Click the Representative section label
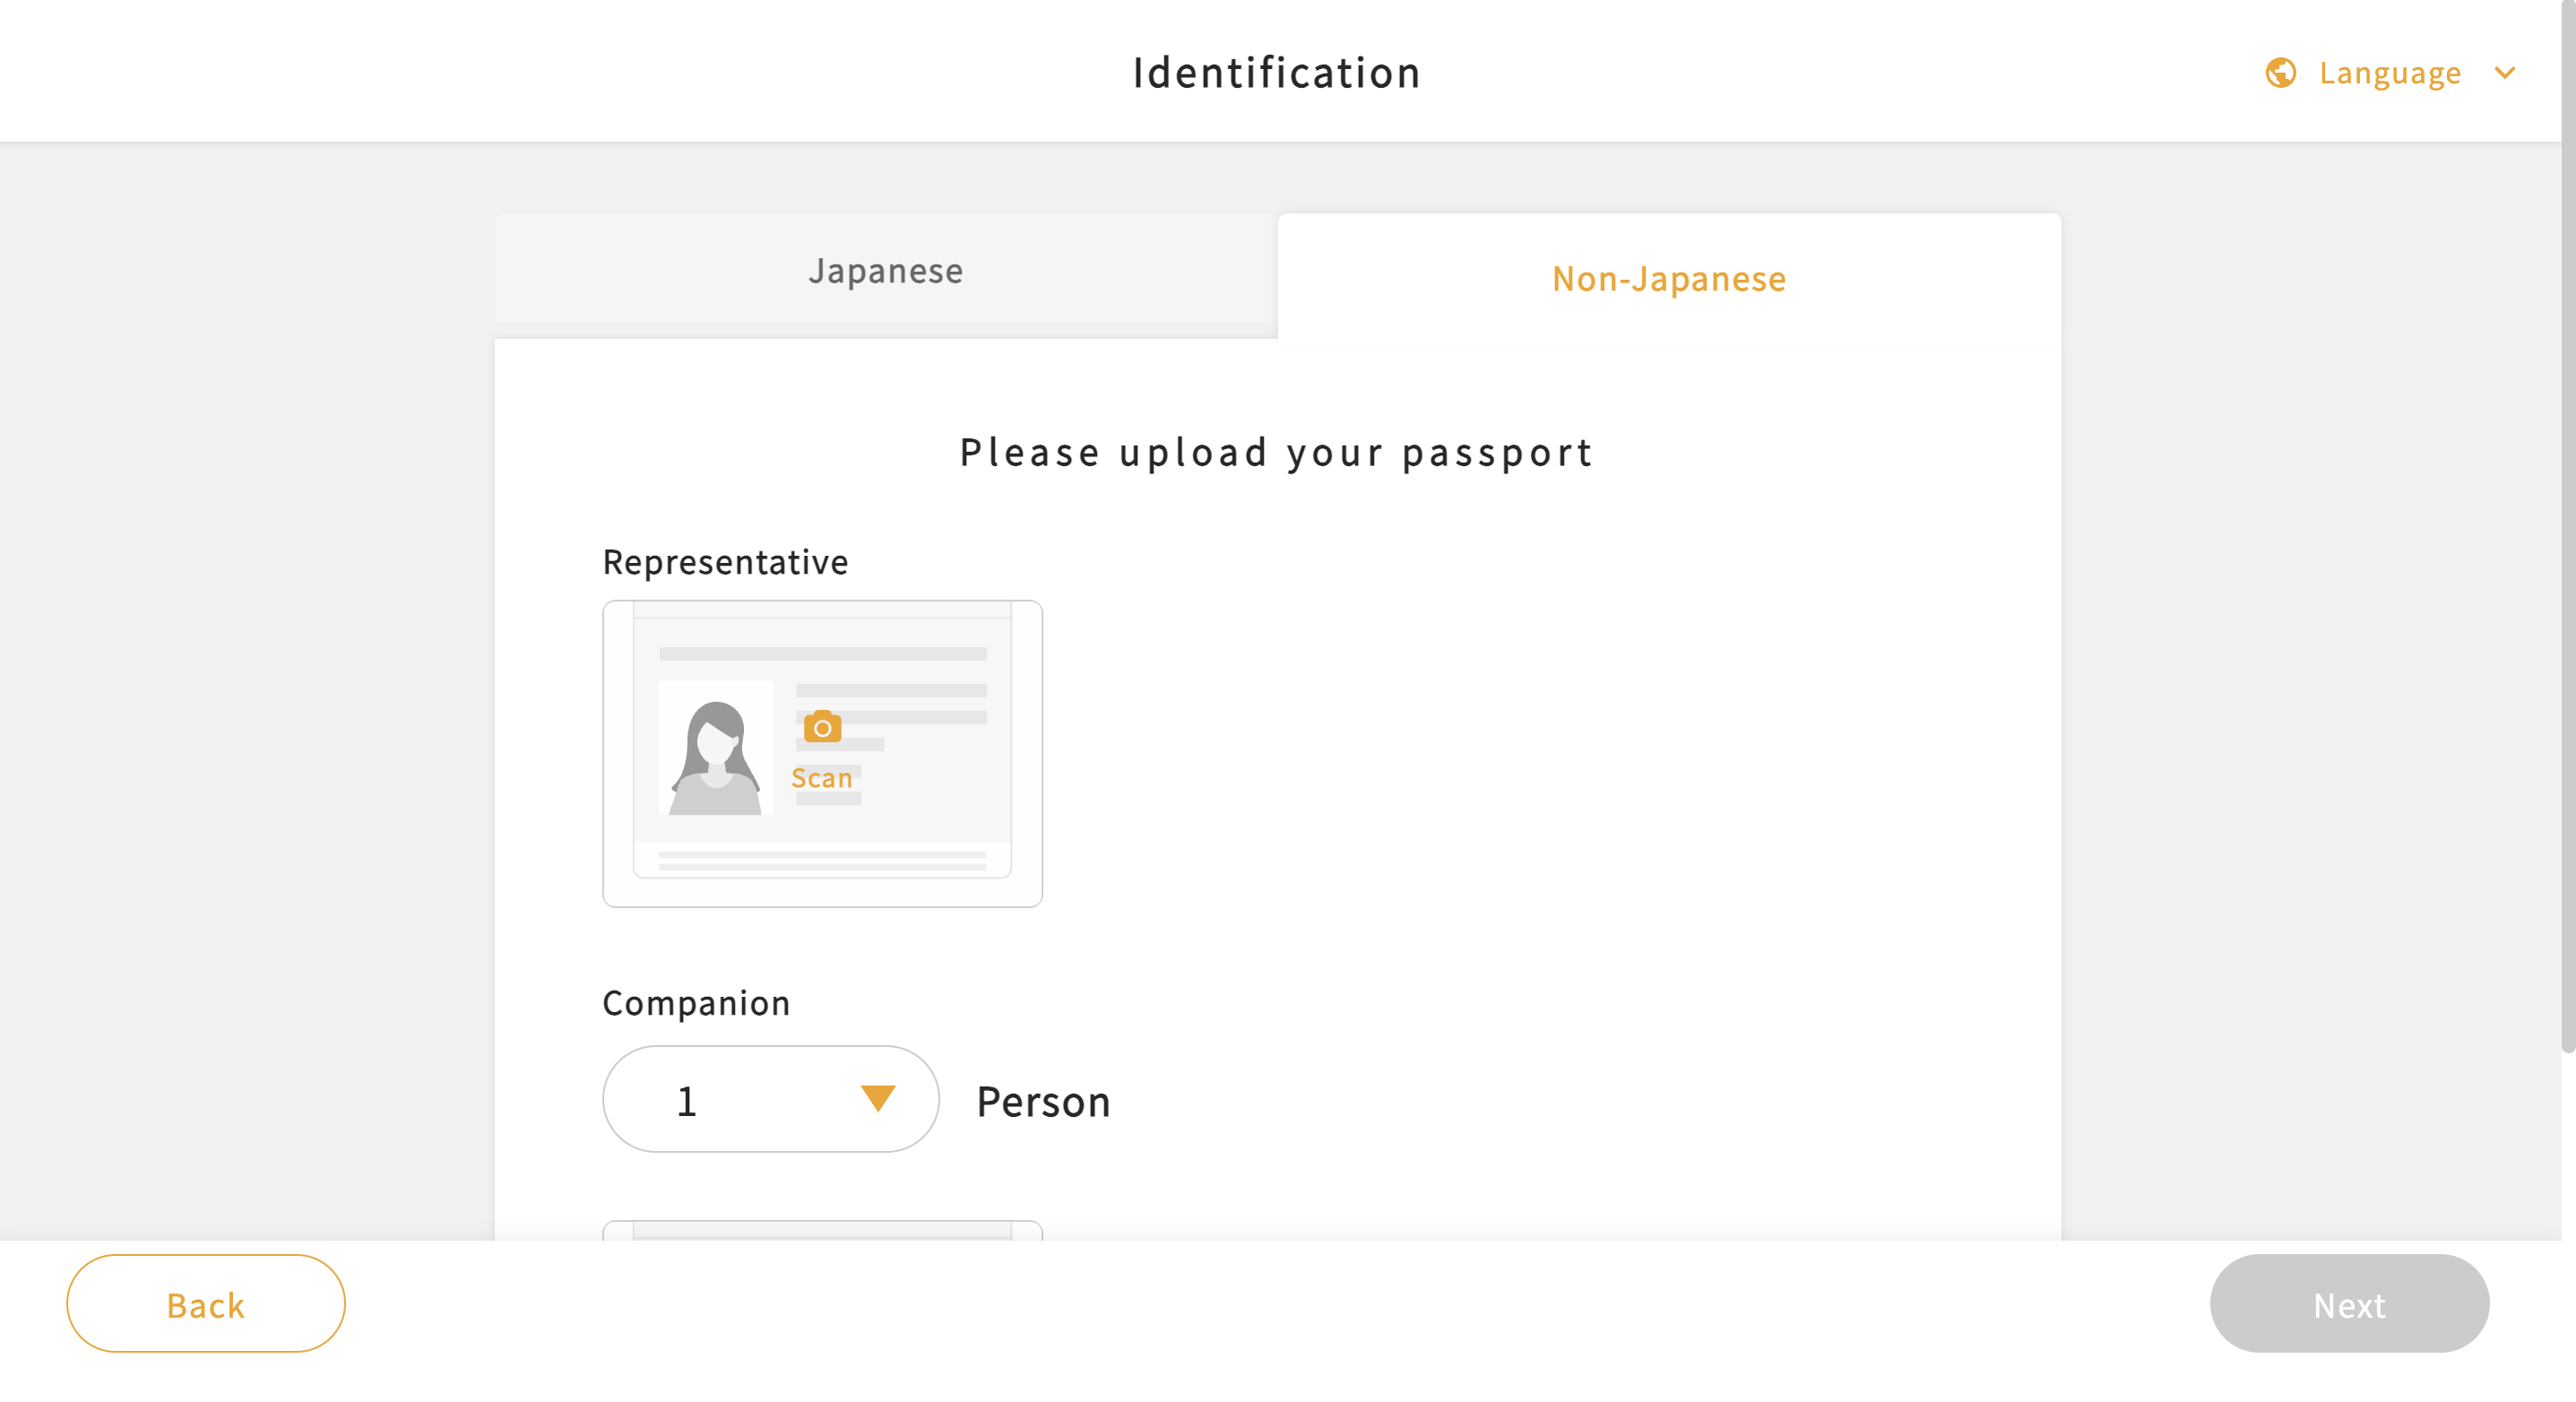Viewport: 2576px width, 1402px height. 725,562
